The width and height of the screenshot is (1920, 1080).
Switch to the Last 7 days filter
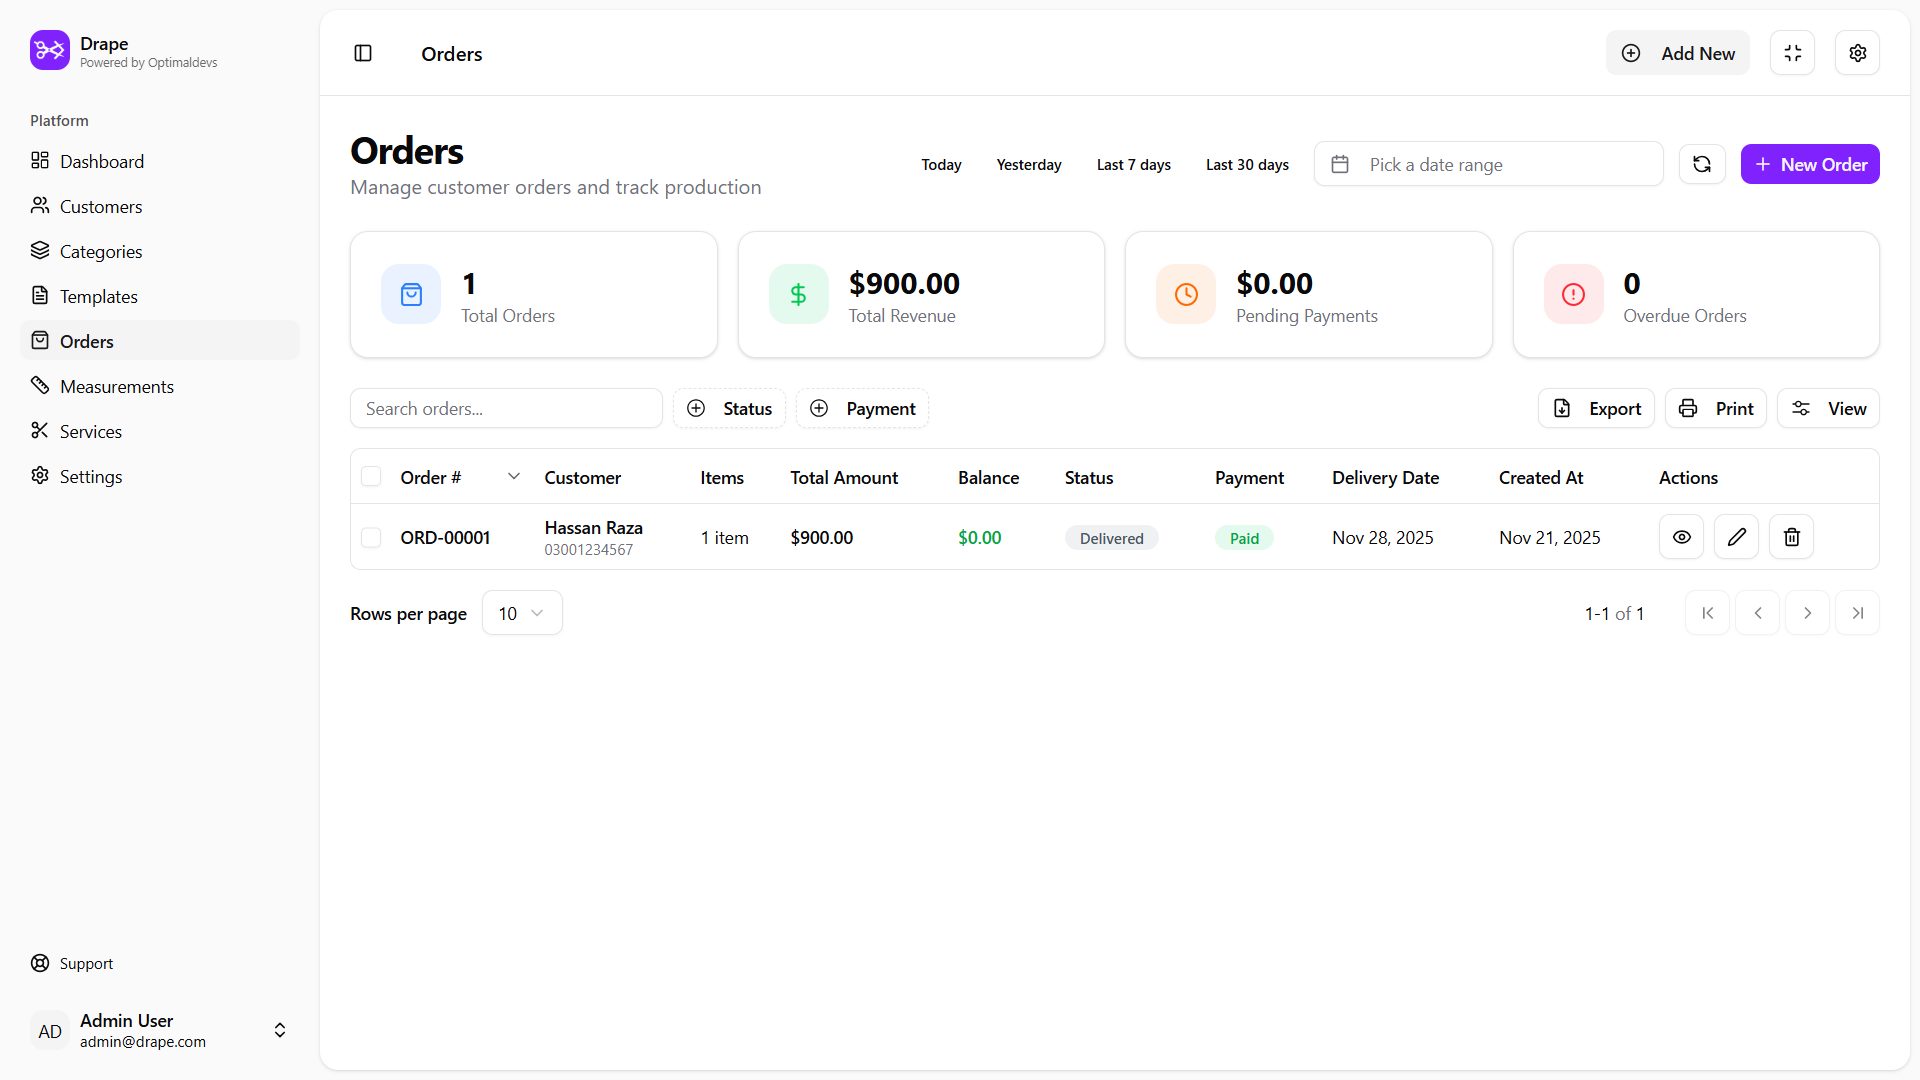[1133, 164]
